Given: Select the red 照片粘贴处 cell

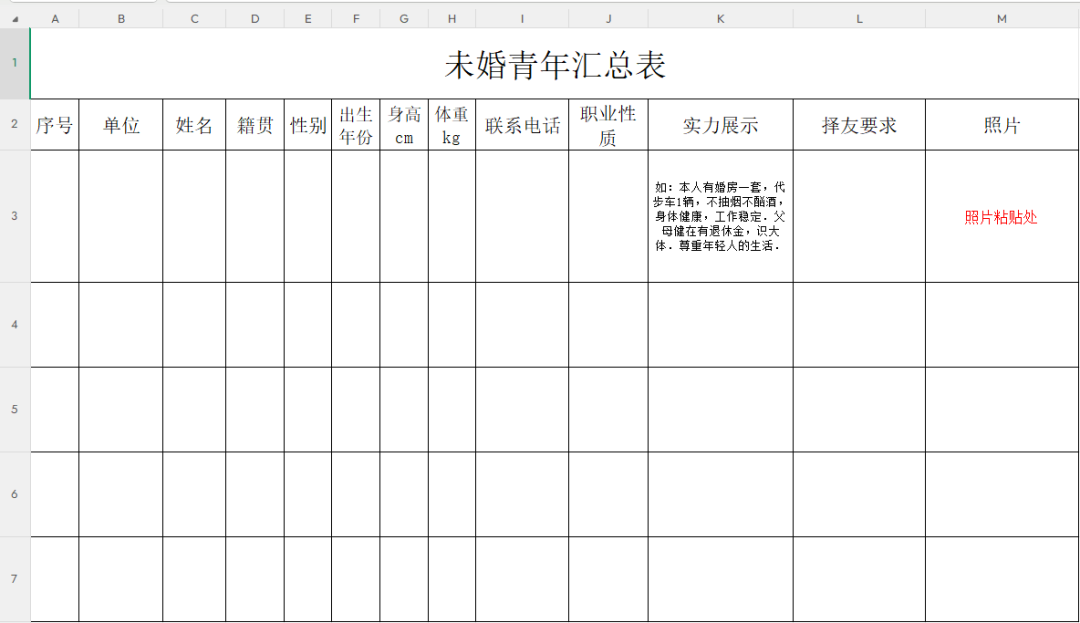Looking at the screenshot, I should click(1002, 217).
